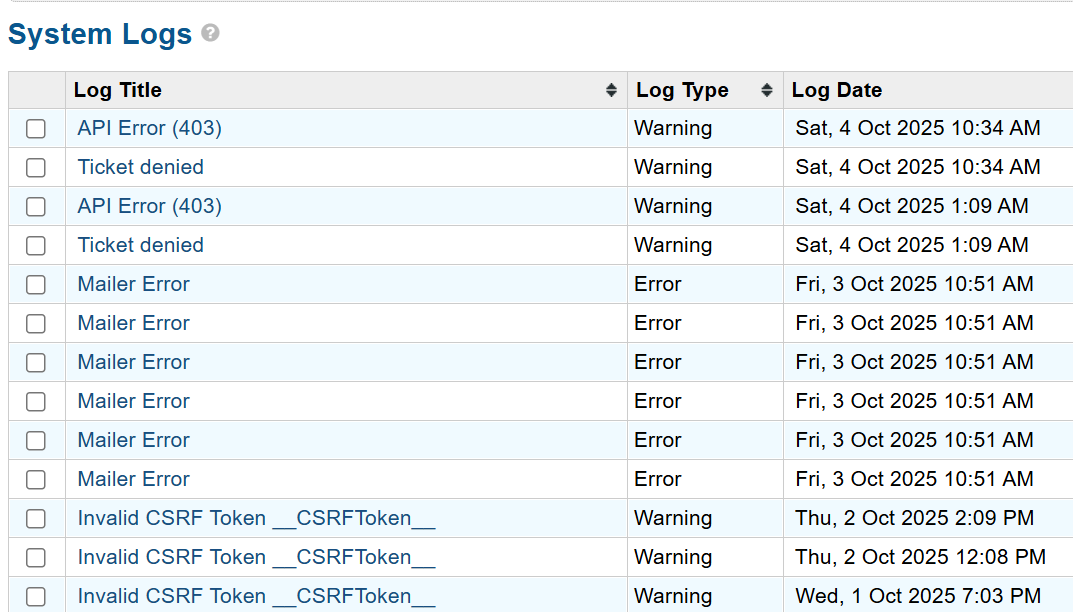Click the sort arrows in Log Title column

tap(611, 90)
